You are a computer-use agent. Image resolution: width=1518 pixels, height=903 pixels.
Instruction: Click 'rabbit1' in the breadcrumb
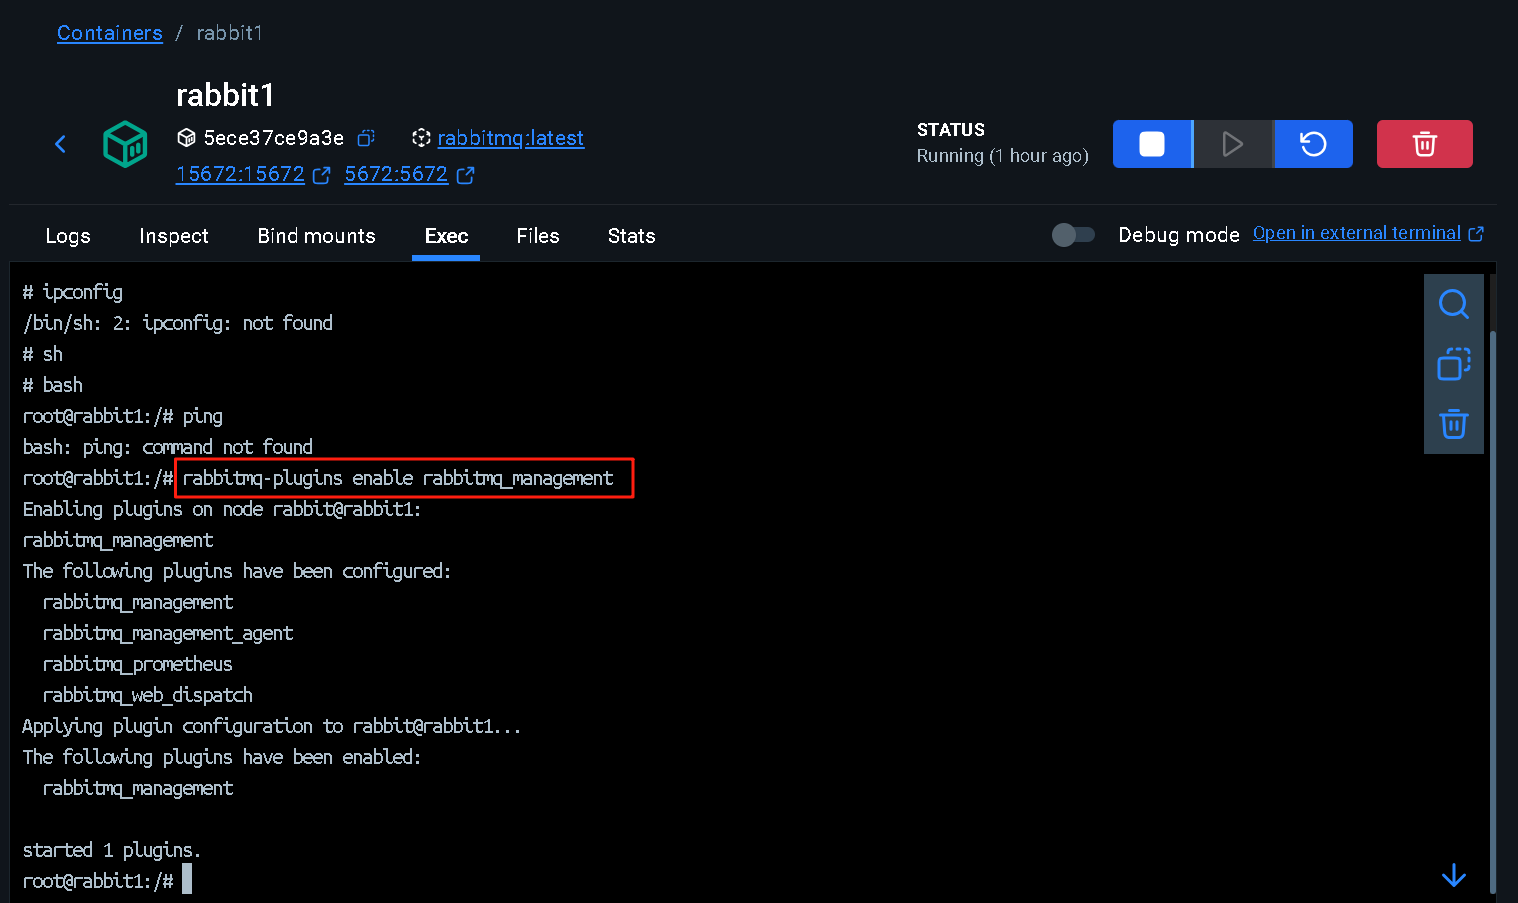(x=229, y=33)
